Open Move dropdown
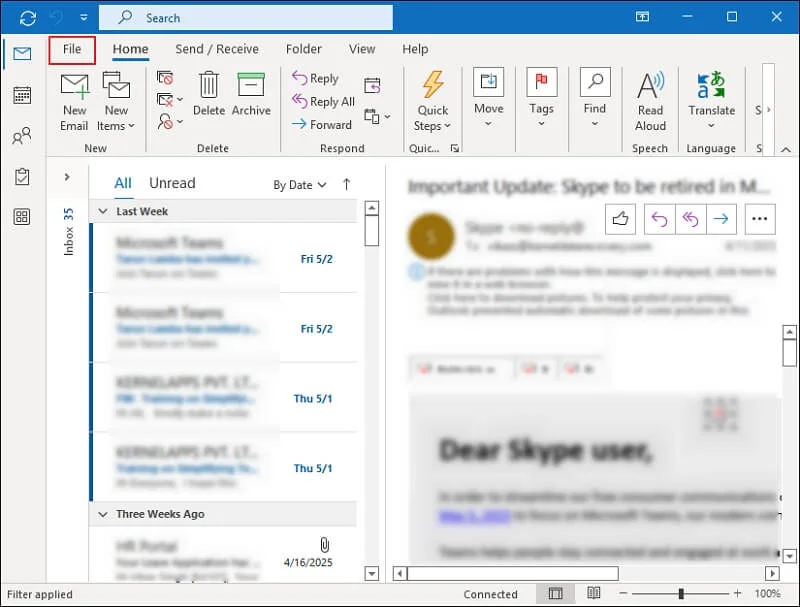Screen dimensions: 800x607 click(489, 98)
